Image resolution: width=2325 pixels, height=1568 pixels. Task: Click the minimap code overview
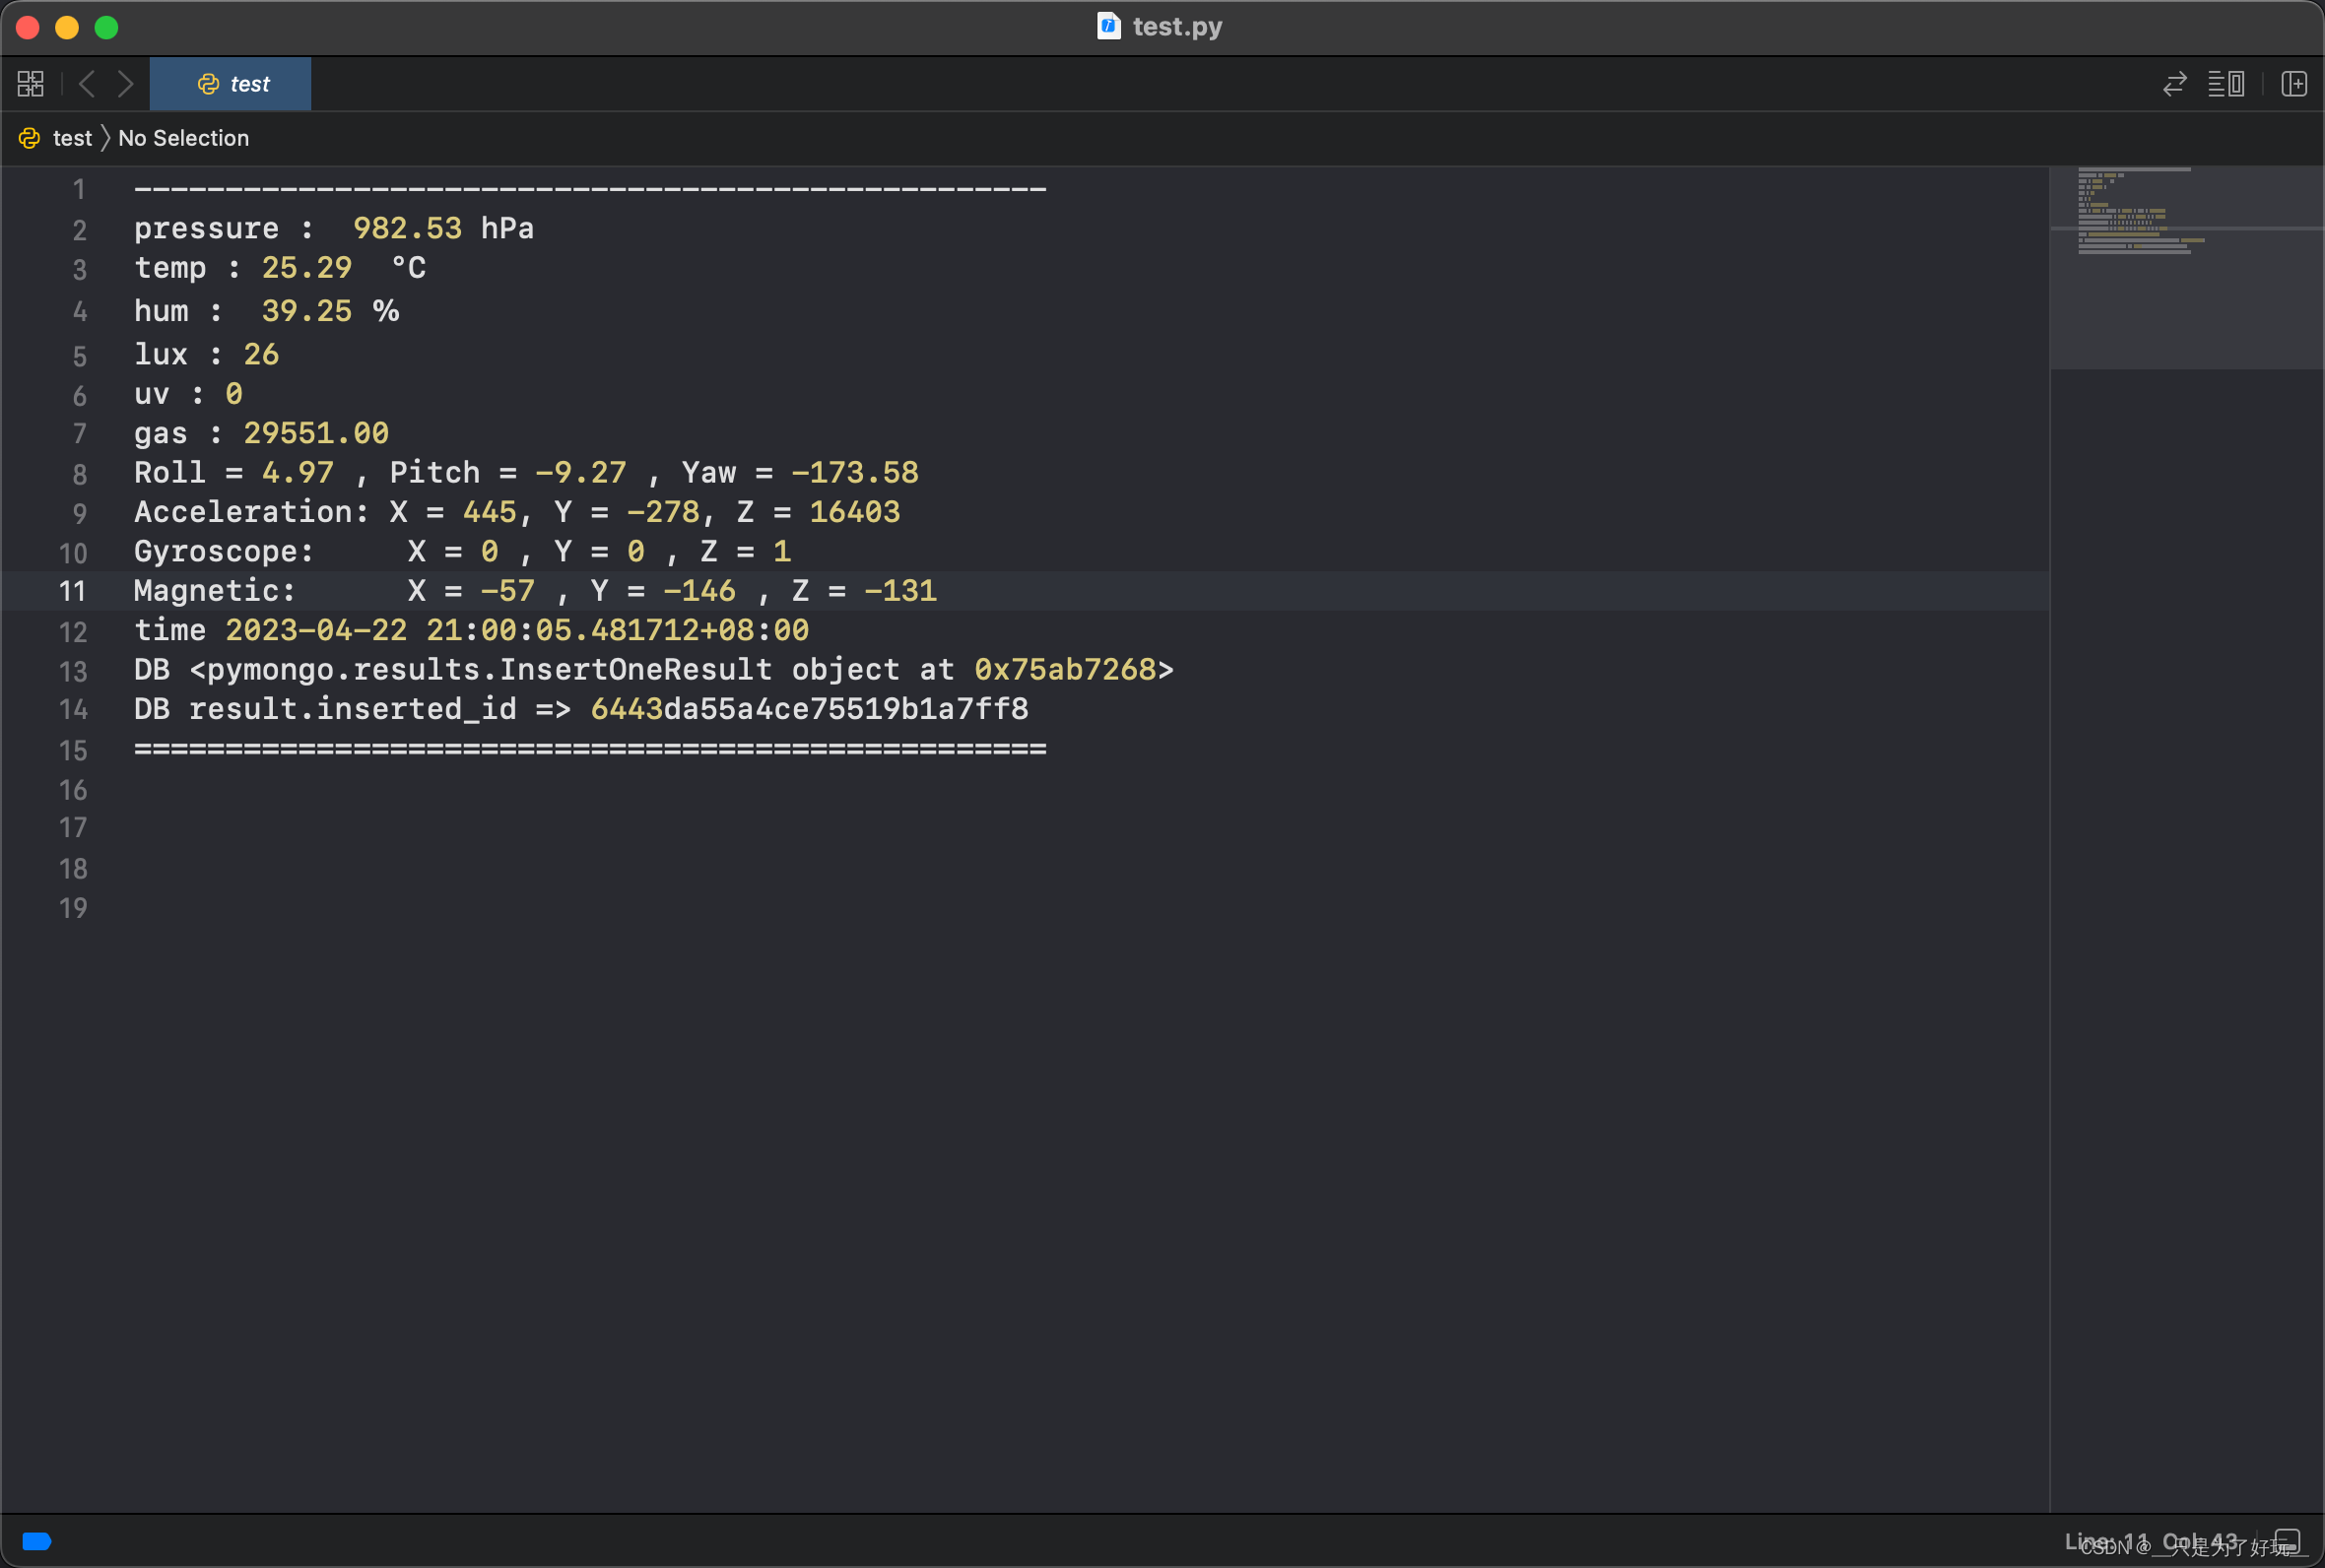(2186, 268)
